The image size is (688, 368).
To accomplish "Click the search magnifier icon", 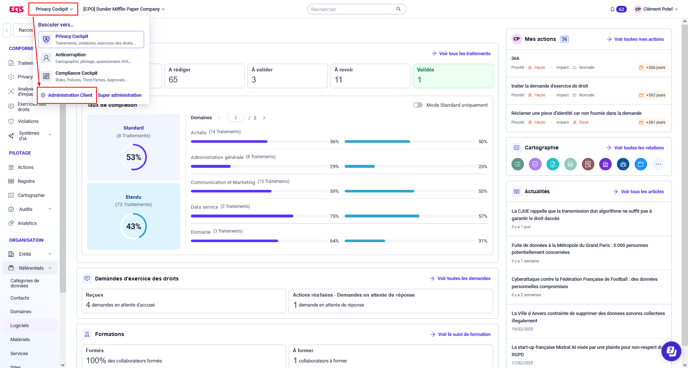I will point(398,9).
